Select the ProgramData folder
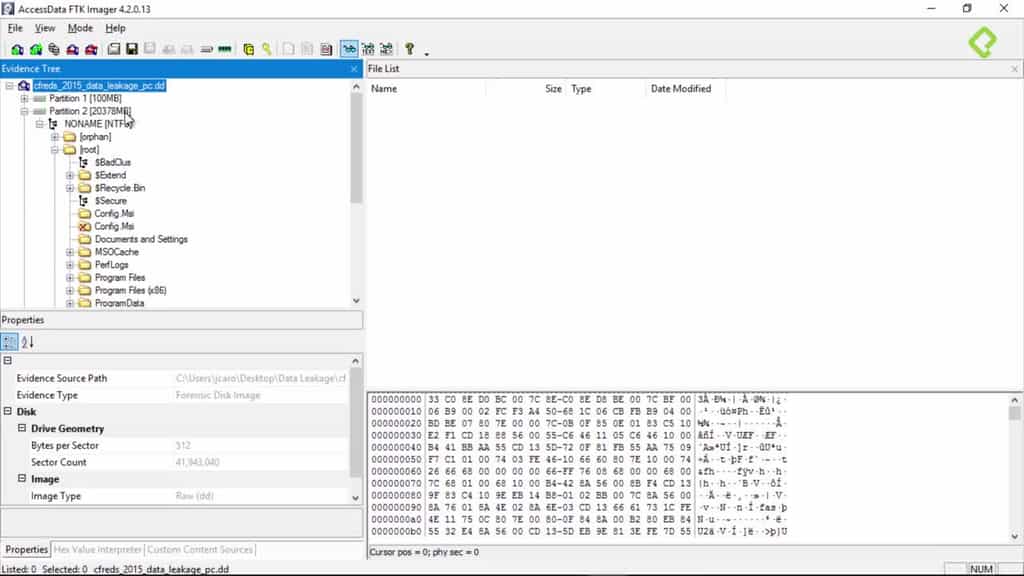The image size is (1024, 576). [x=120, y=303]
